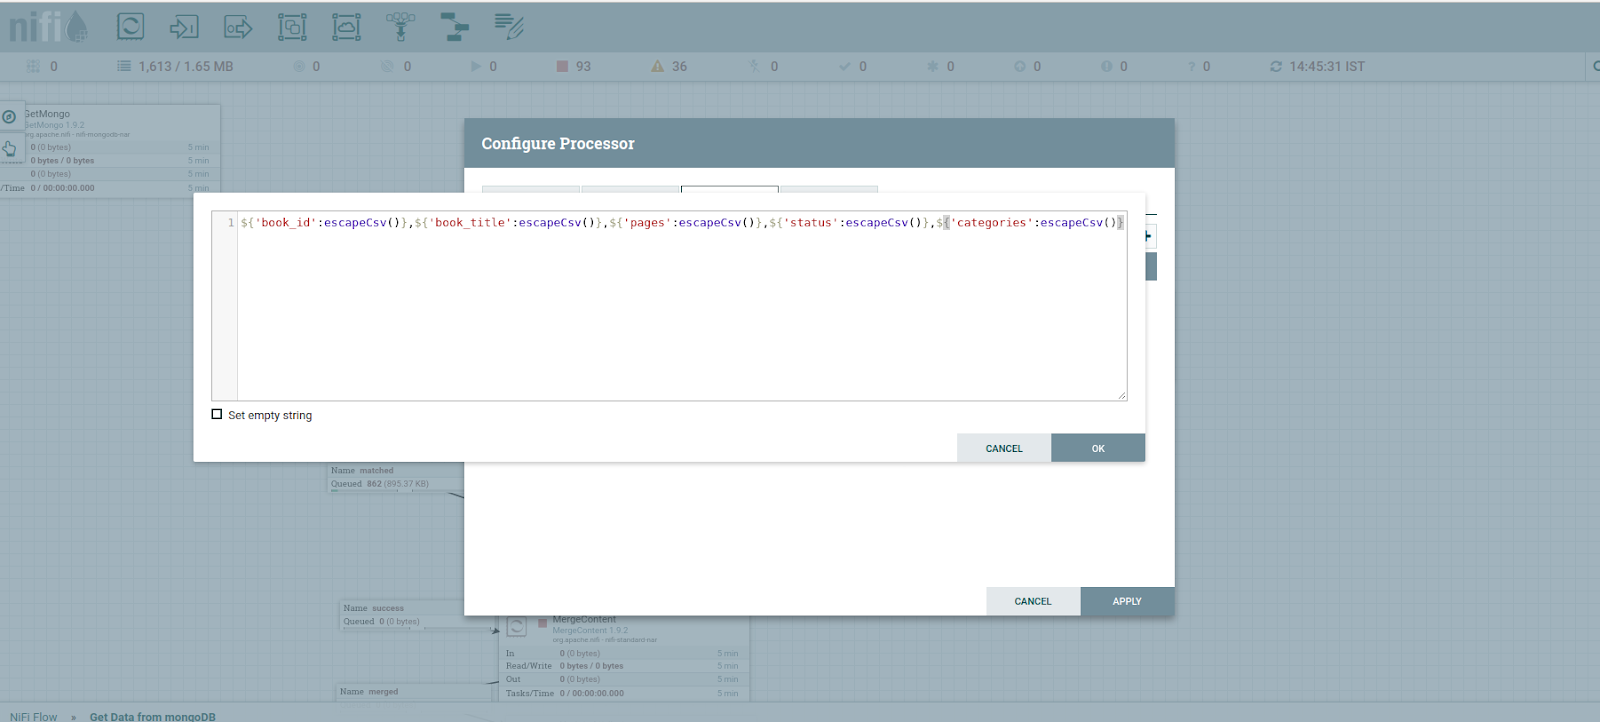Cancel the expression editor popup

(1003, 448)
